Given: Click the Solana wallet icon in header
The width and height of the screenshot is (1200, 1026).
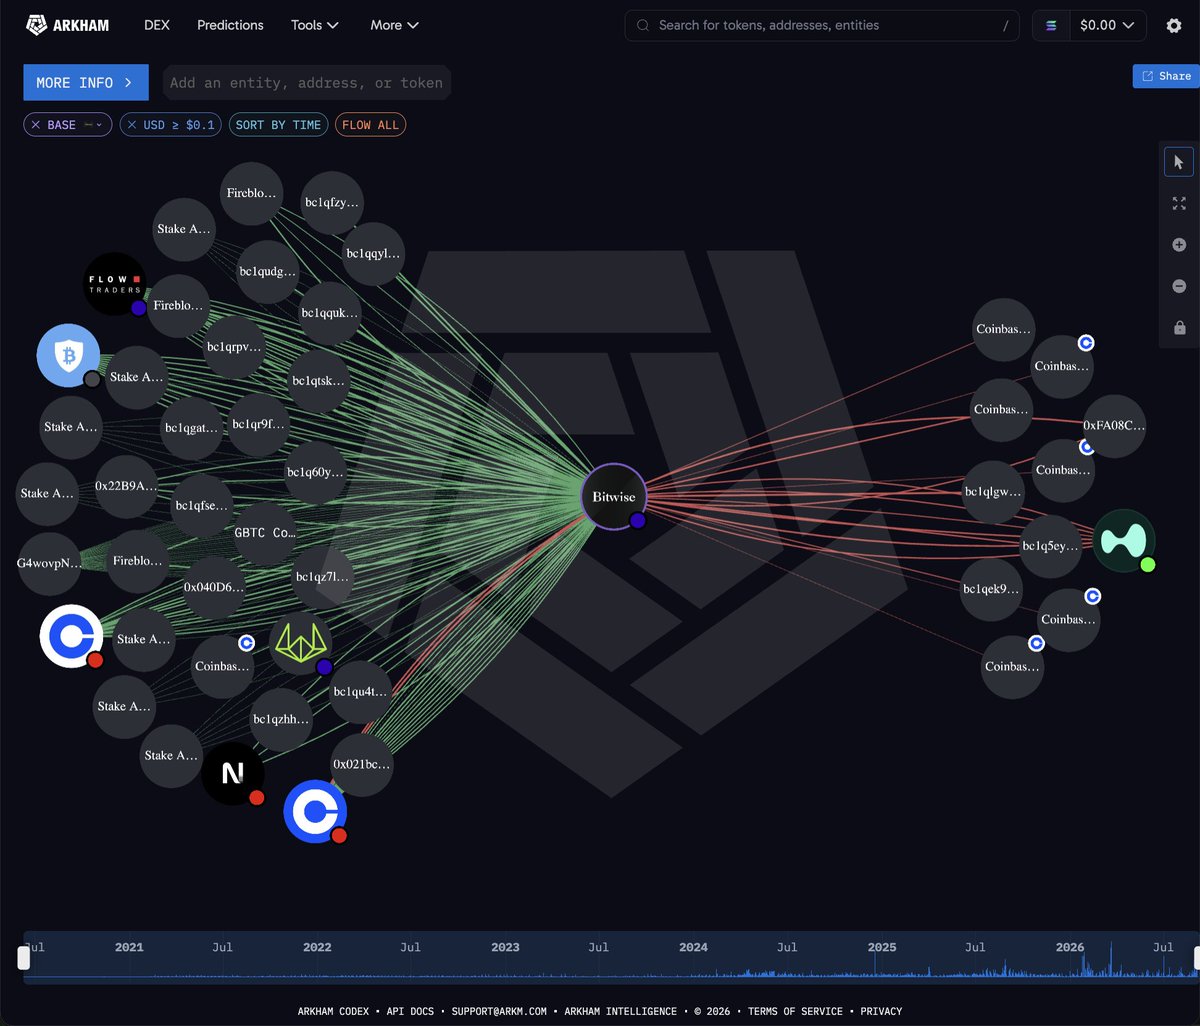Looking at the screenshot, I should click(x=1051, y=26).
